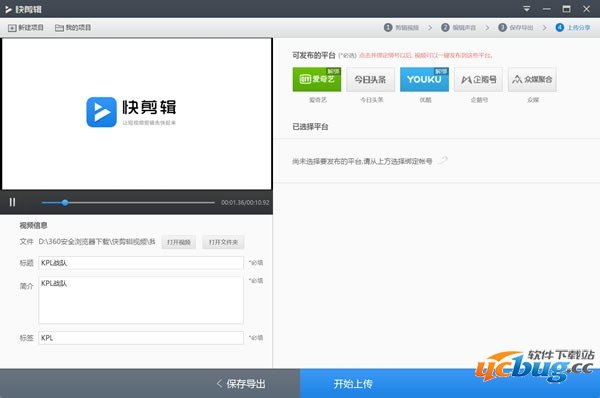600x398 pixels.
Task: Select the 爱奇艺 platform tile
Action: (317, 80)
